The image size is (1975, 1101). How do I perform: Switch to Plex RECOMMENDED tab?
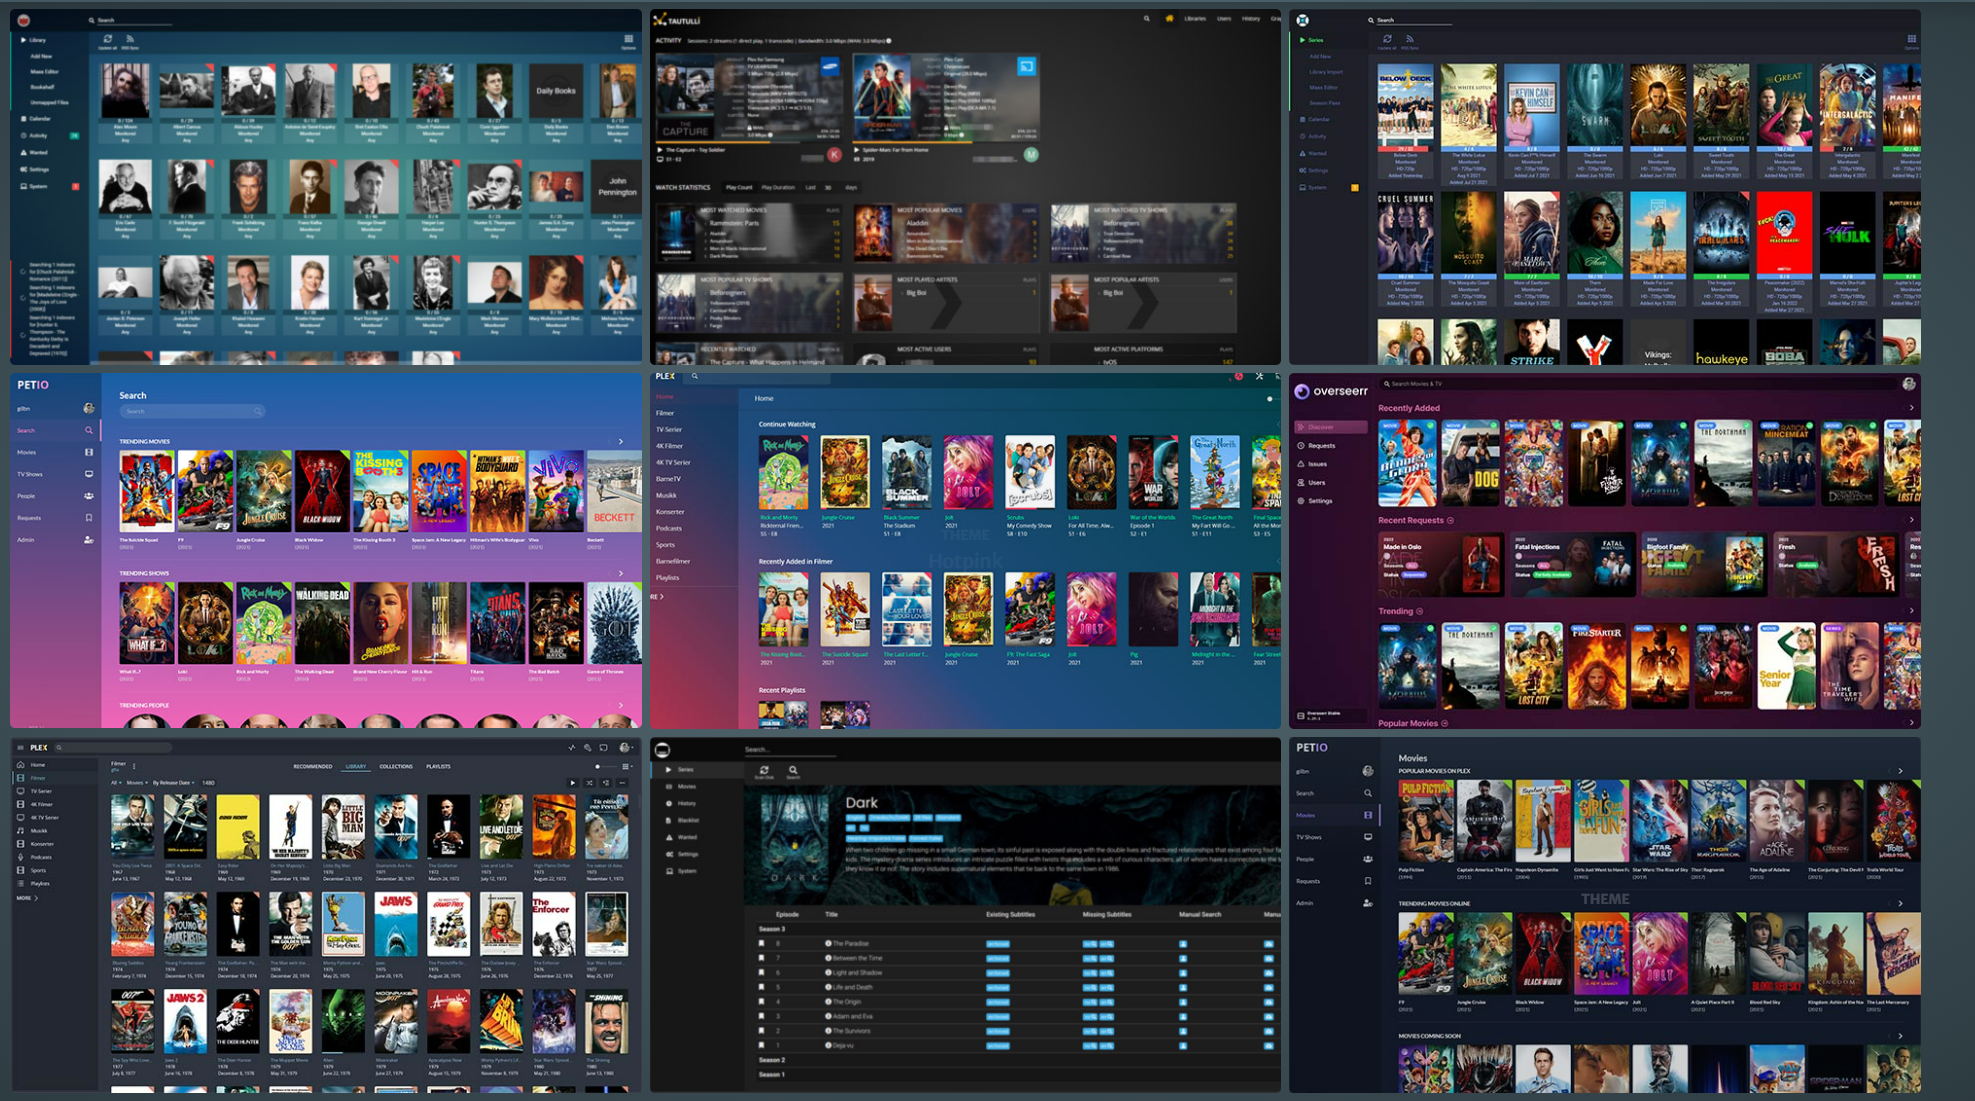[x=312, y=767]
